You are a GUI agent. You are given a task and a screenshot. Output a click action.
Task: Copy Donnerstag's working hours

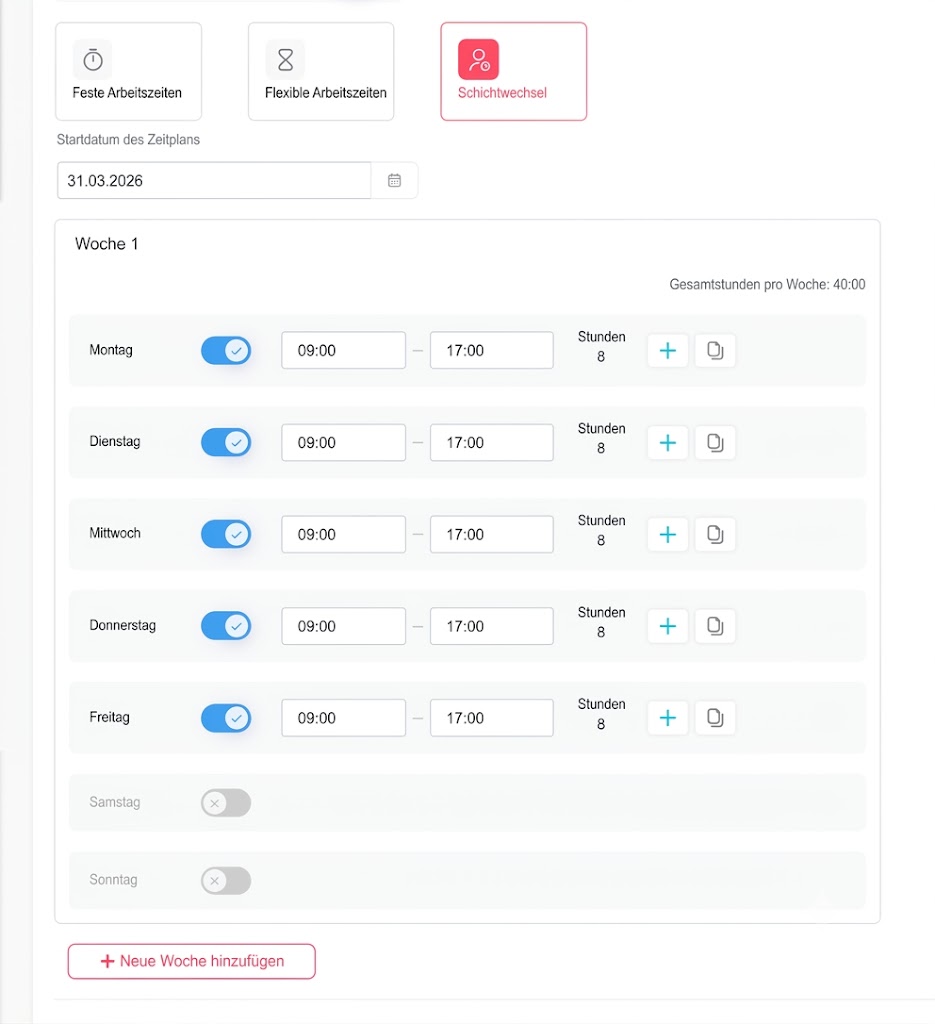(715, 626)
